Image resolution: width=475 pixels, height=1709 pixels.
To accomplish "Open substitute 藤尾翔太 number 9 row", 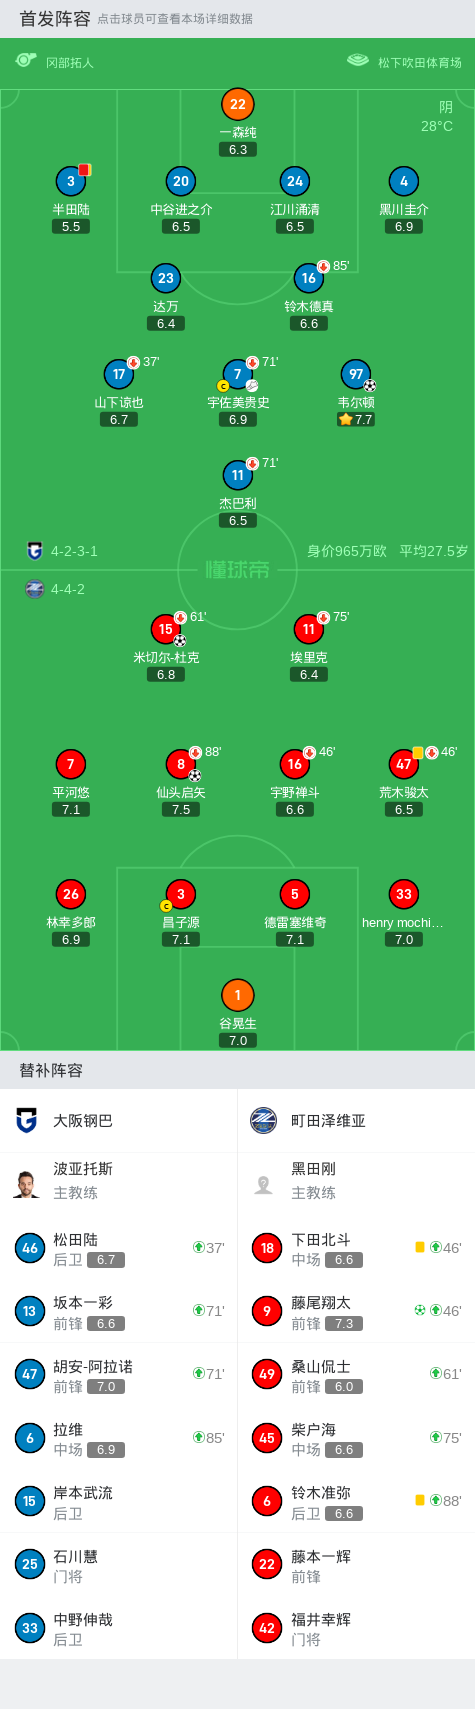I will 356,1311.
